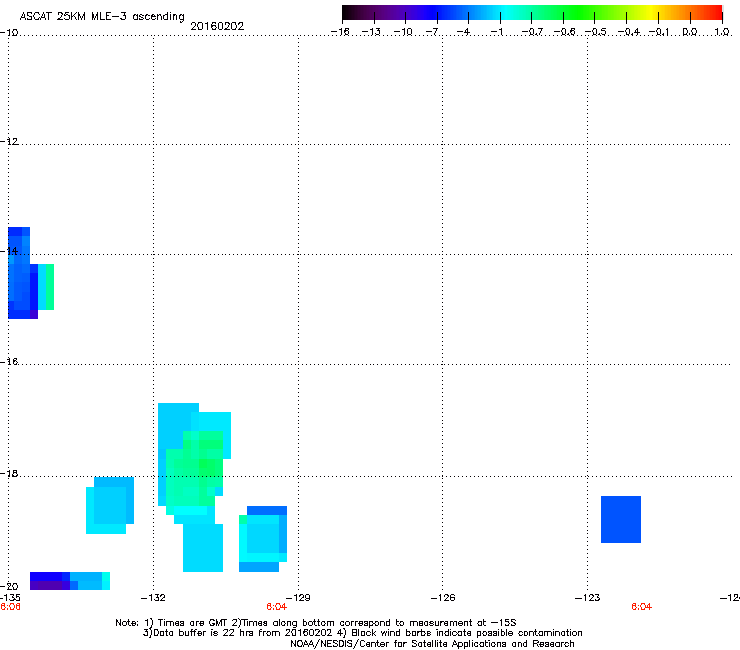Select the date text "20160202" under the title
The height and width of the screenshot is (650, 740).
pyautogui.click(x=217, y=26)
